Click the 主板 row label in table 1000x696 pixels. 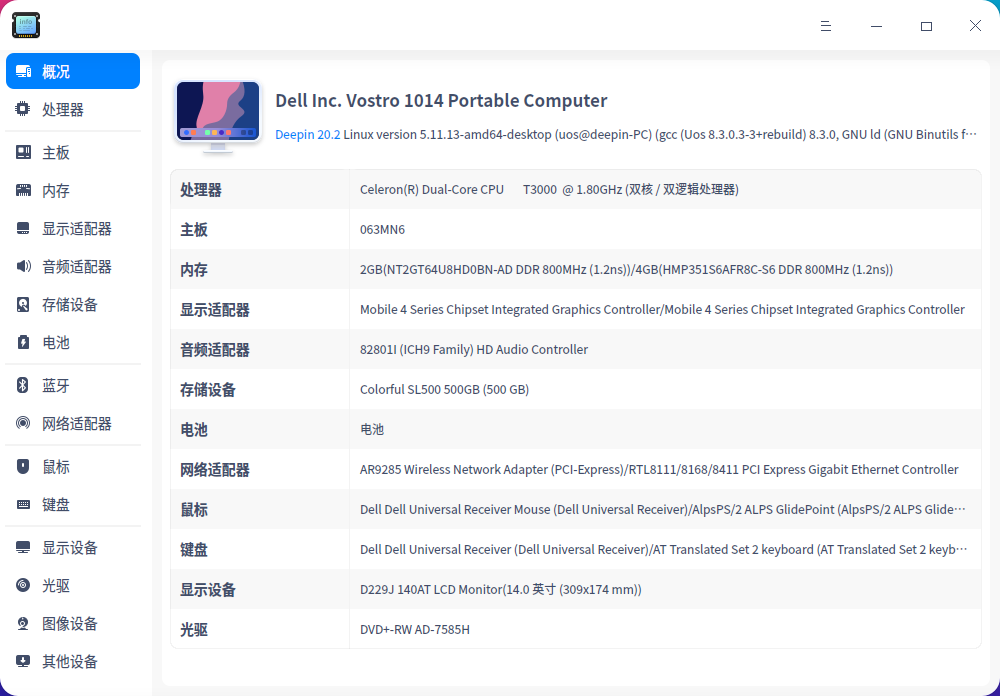point(194,230)
